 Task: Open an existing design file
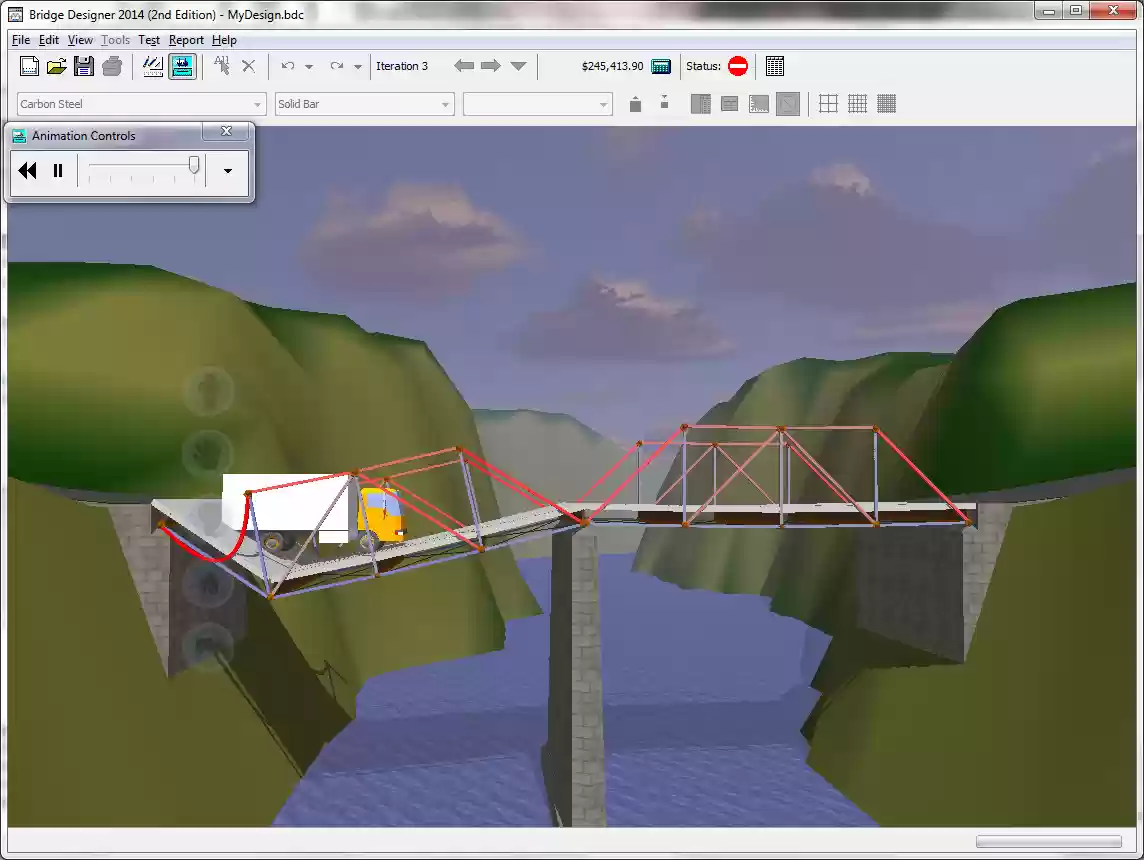tap(56, 66)
